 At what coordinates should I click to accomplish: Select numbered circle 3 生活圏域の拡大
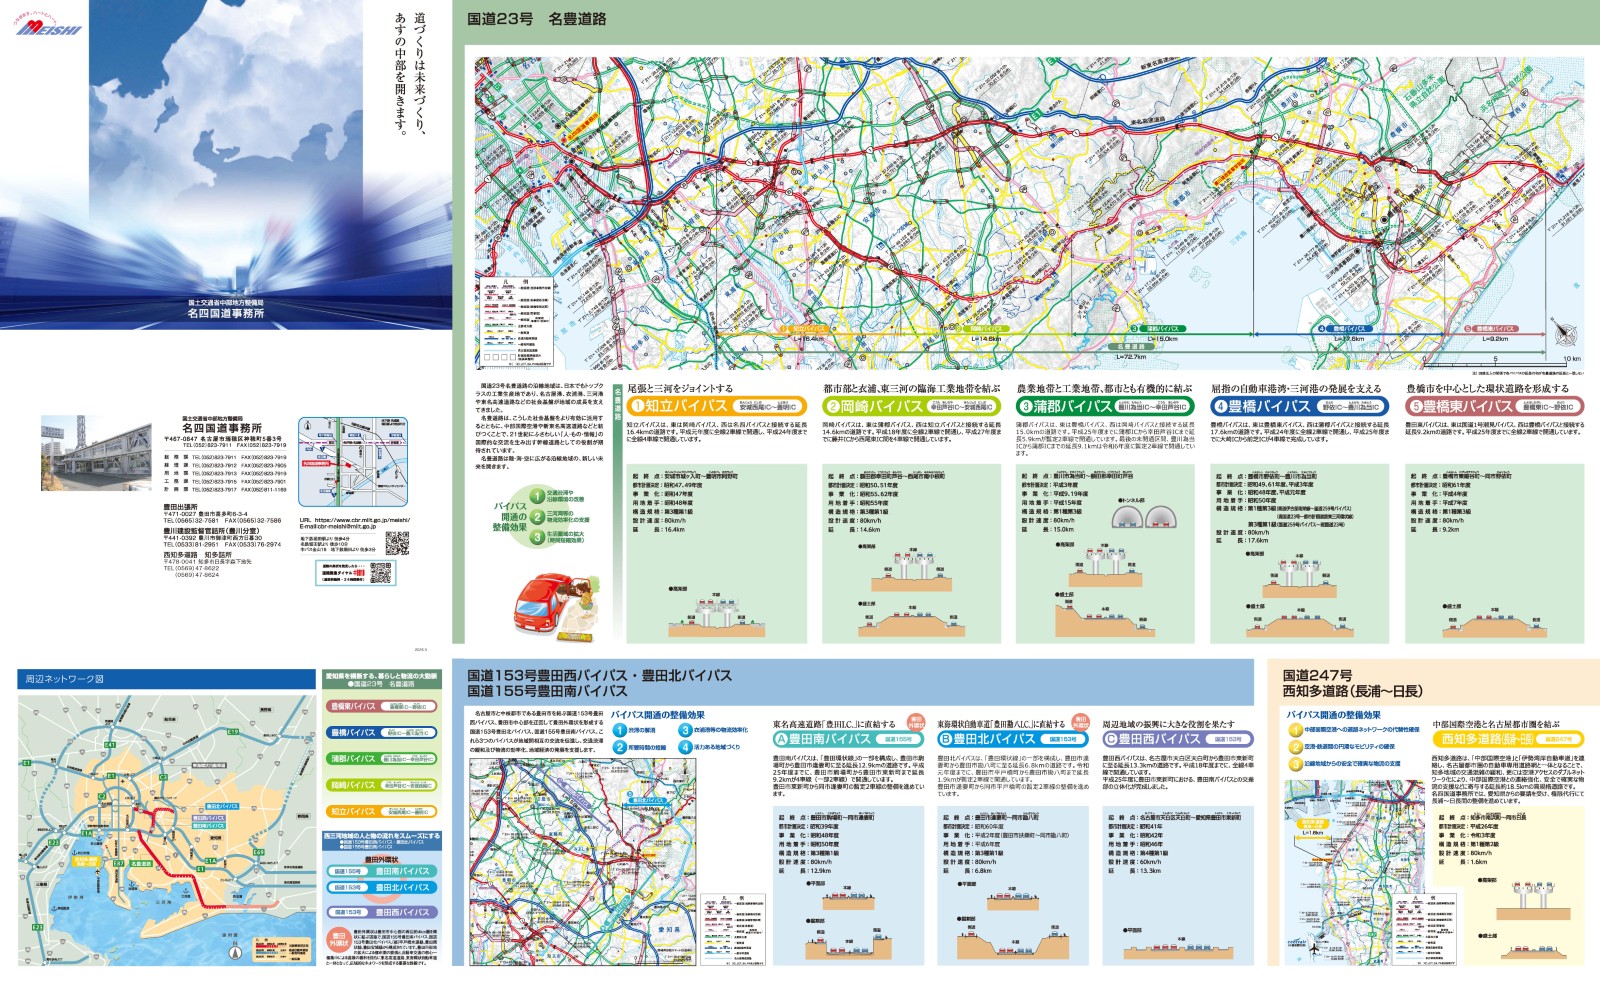pyautogui.click(x=535, y=537)
